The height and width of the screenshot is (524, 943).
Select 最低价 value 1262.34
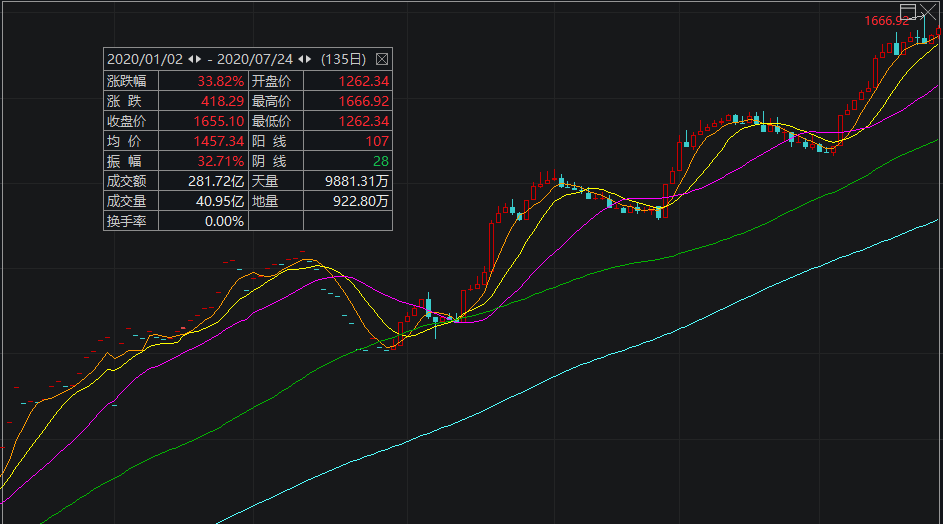pyautogui.click(x=364, y=121)
